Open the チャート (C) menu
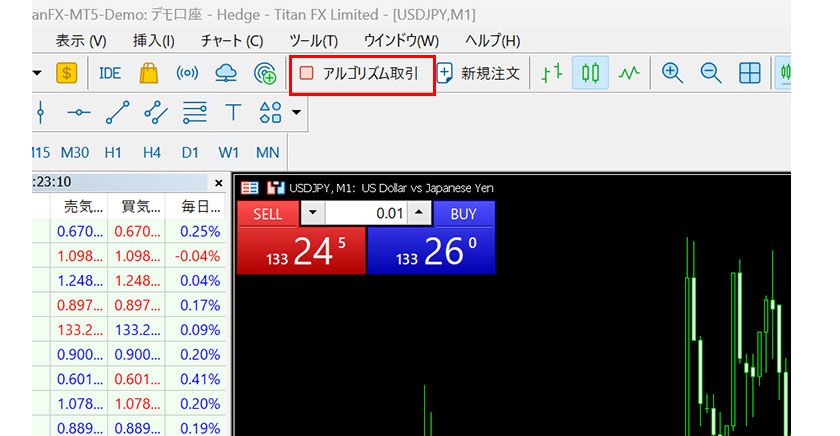840x436 pixels. pos(232,41)
